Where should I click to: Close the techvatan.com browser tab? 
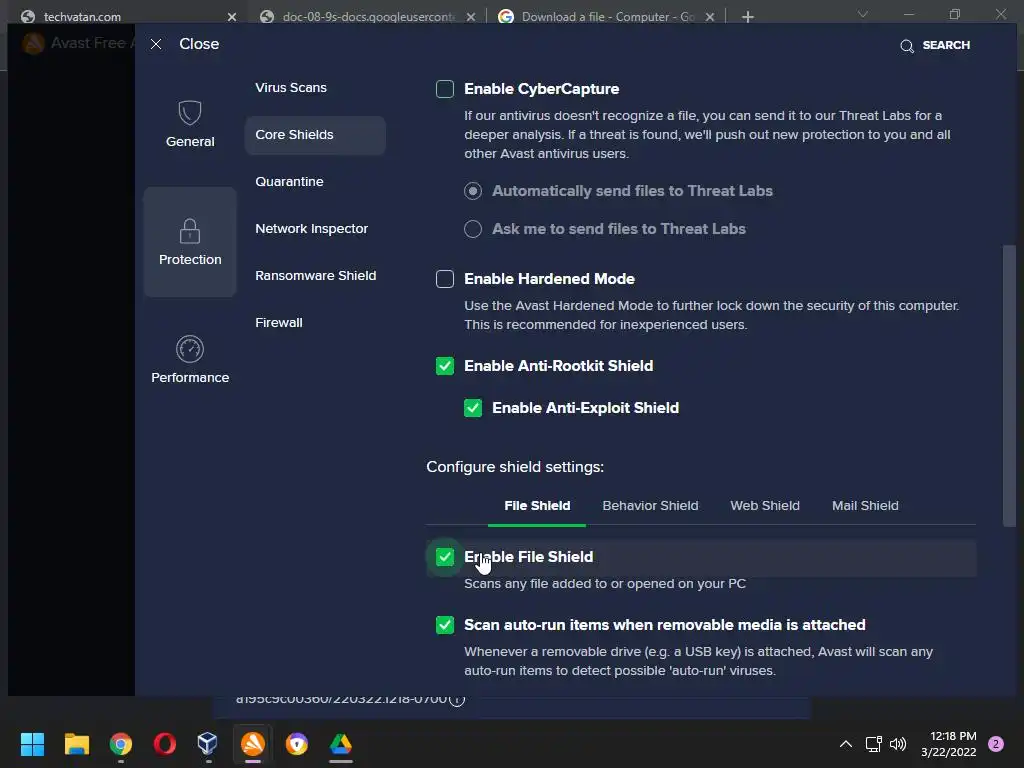point(232,17)
